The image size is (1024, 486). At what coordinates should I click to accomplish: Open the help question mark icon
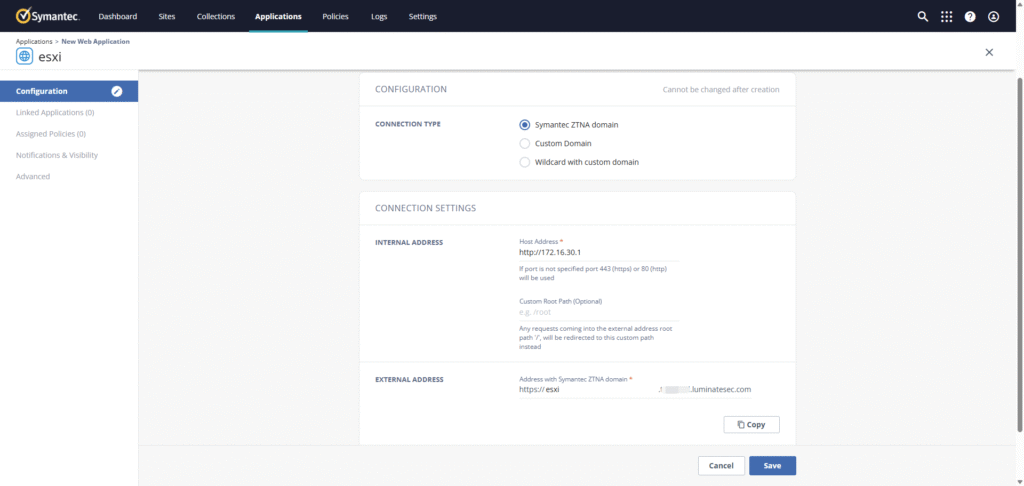[x=970, y=17]
